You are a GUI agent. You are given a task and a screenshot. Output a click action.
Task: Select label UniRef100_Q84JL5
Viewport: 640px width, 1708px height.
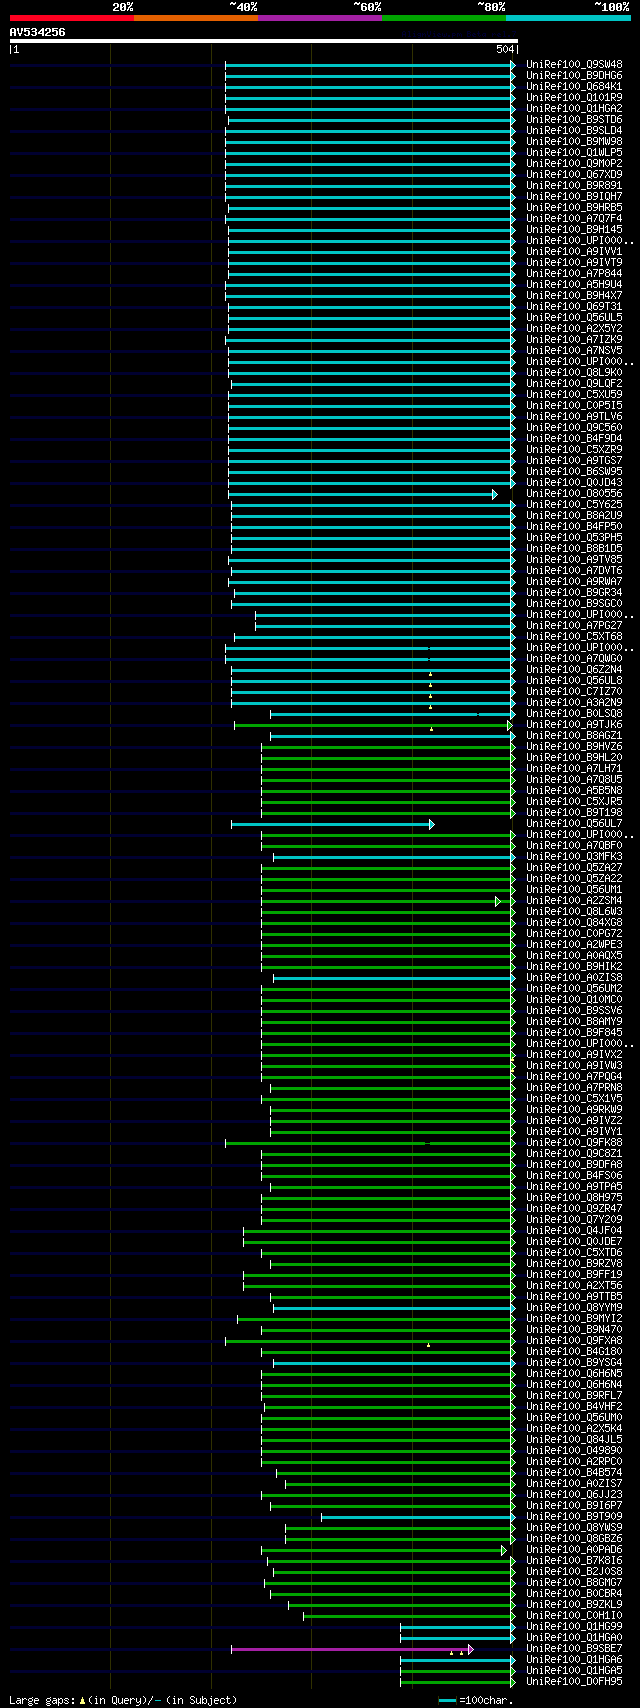574,1440
